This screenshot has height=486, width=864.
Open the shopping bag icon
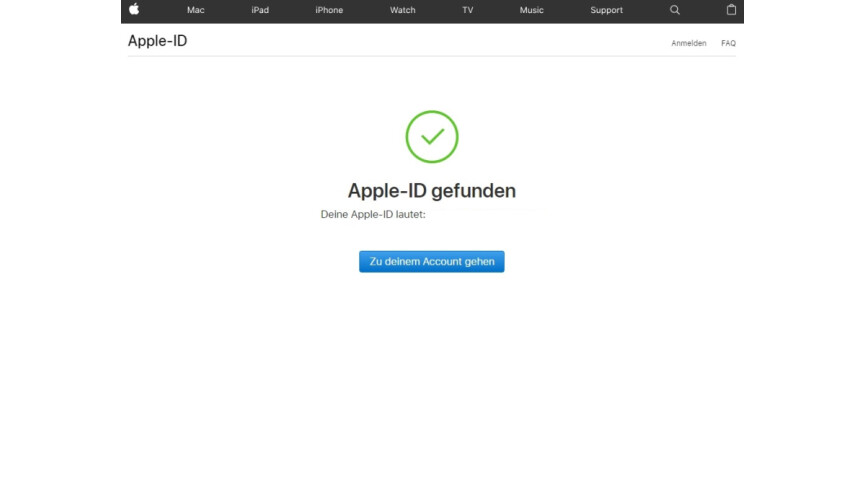tap(731, 9)
